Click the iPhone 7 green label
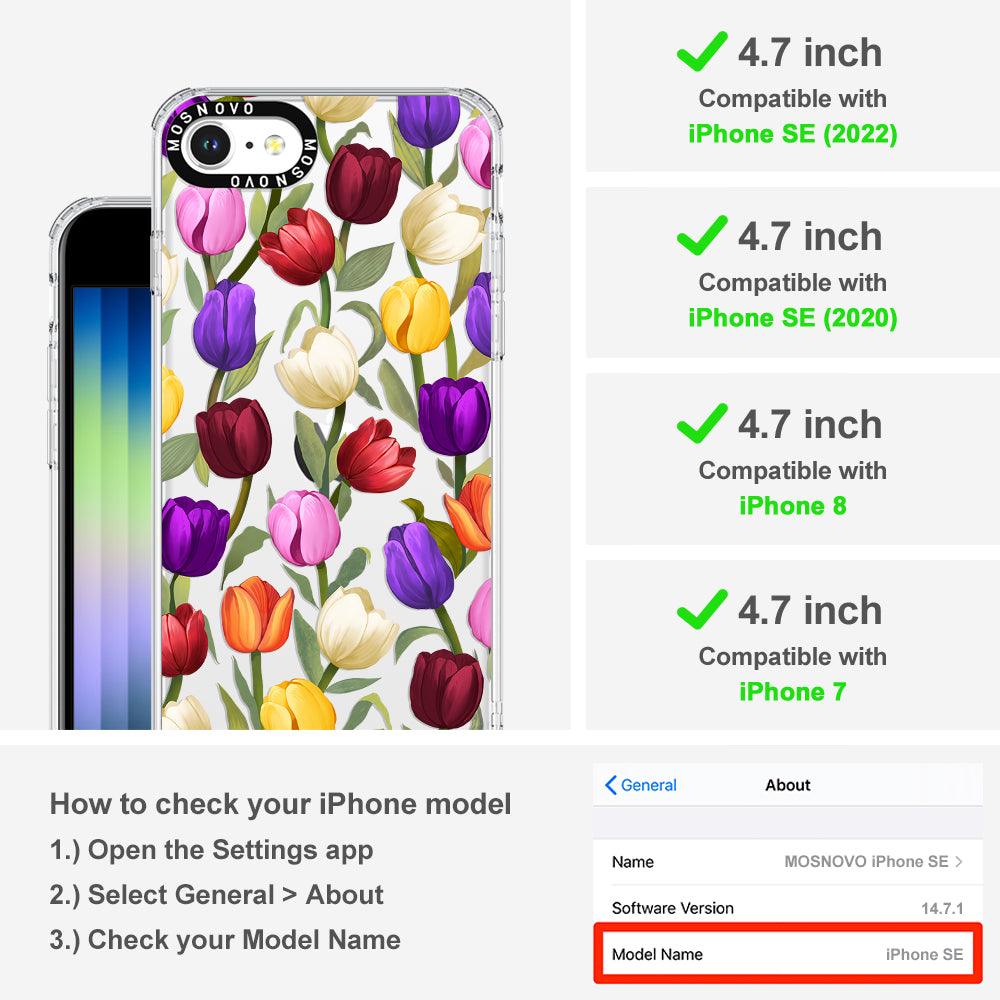 (793, 692)
